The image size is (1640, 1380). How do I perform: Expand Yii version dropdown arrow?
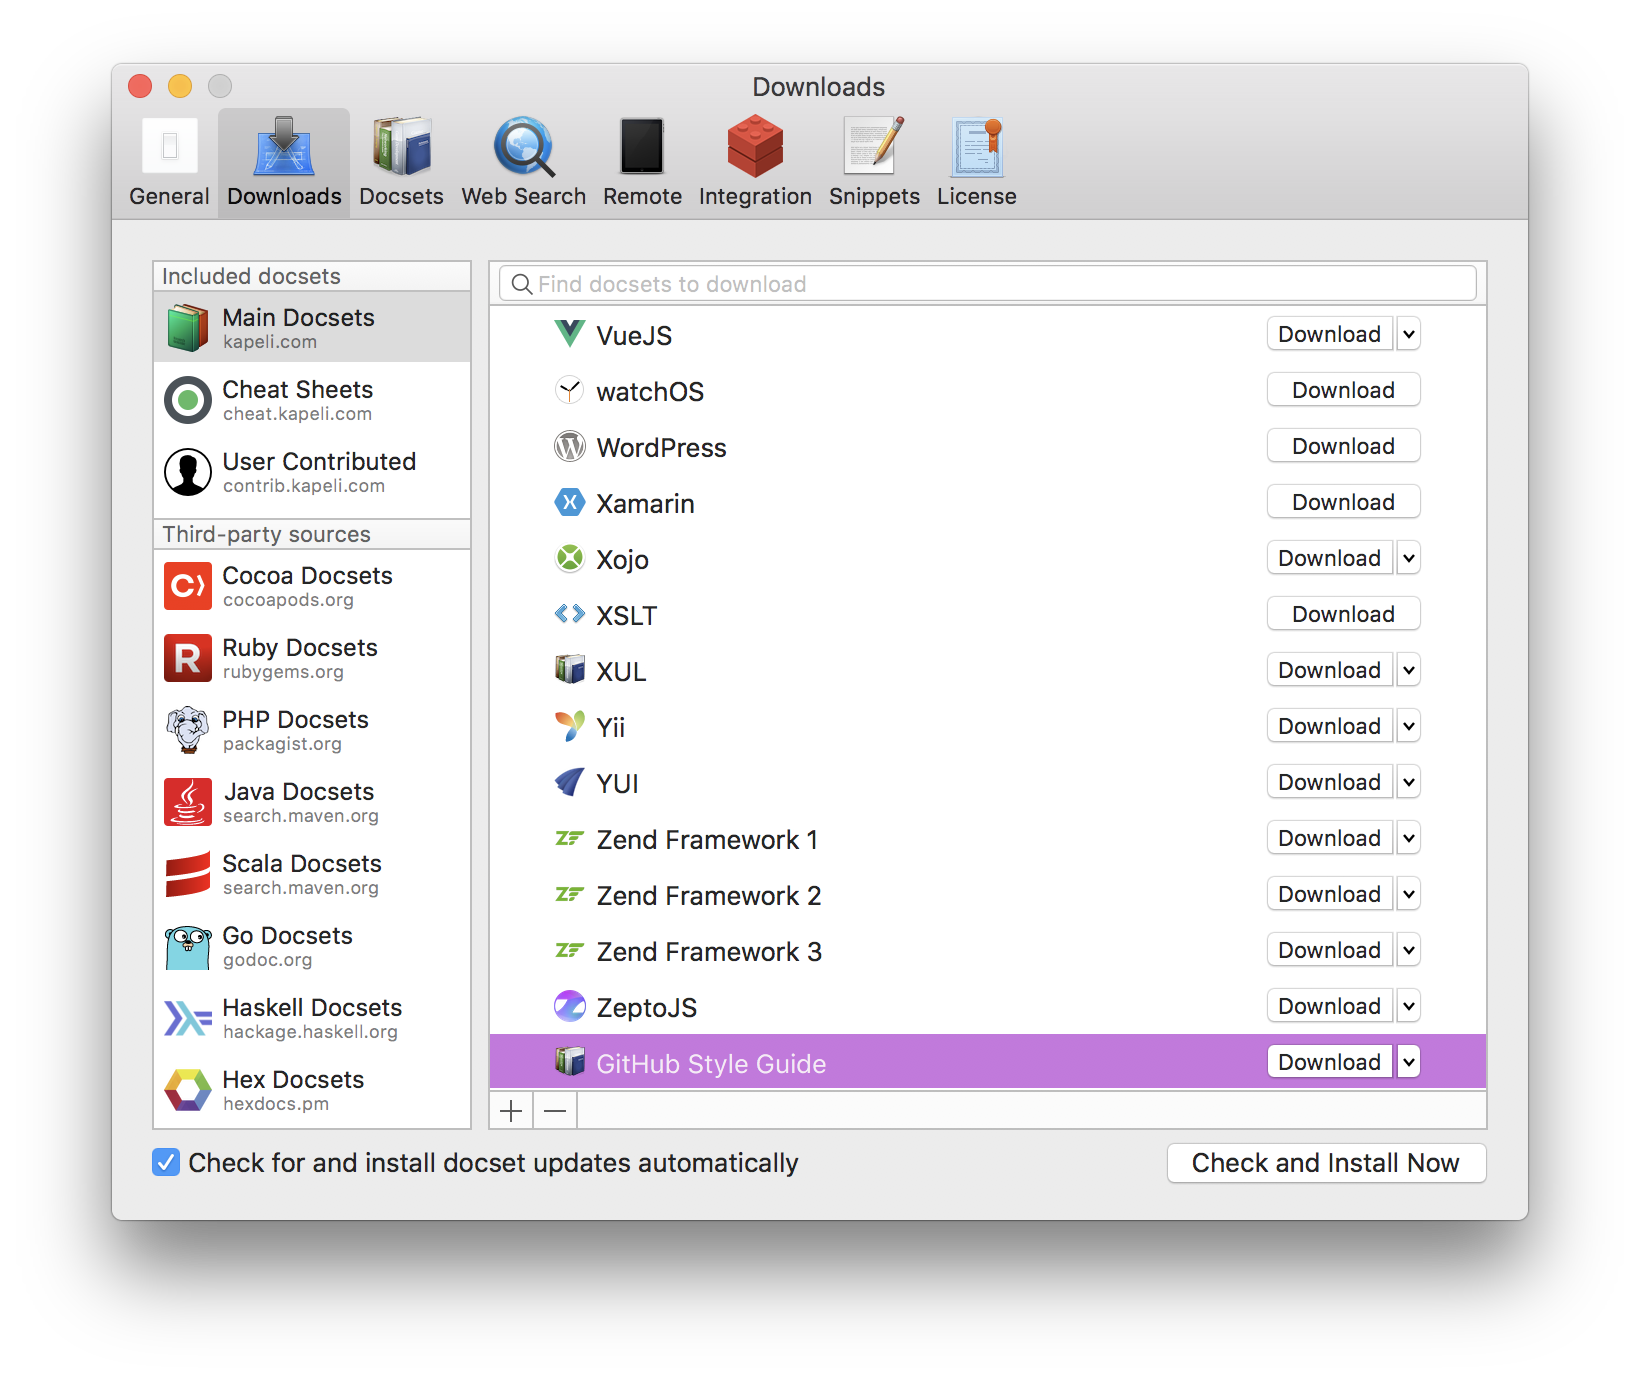point(1409,726)
